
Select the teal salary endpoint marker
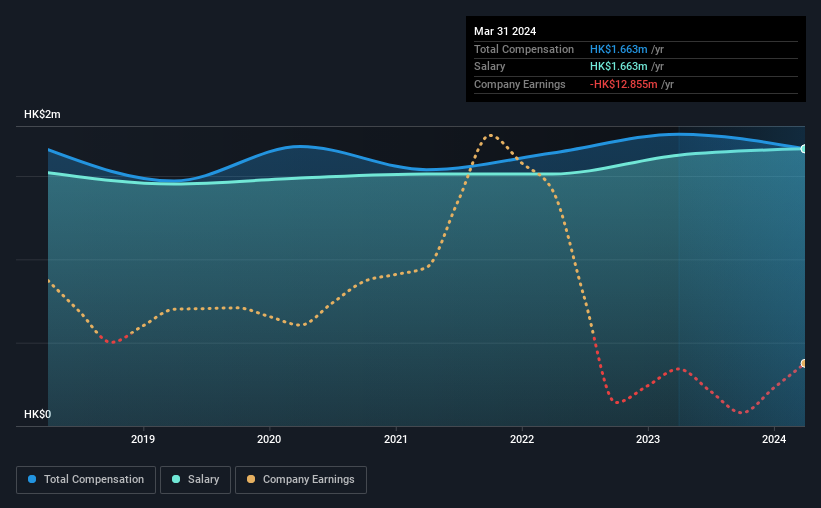point(803,149)
